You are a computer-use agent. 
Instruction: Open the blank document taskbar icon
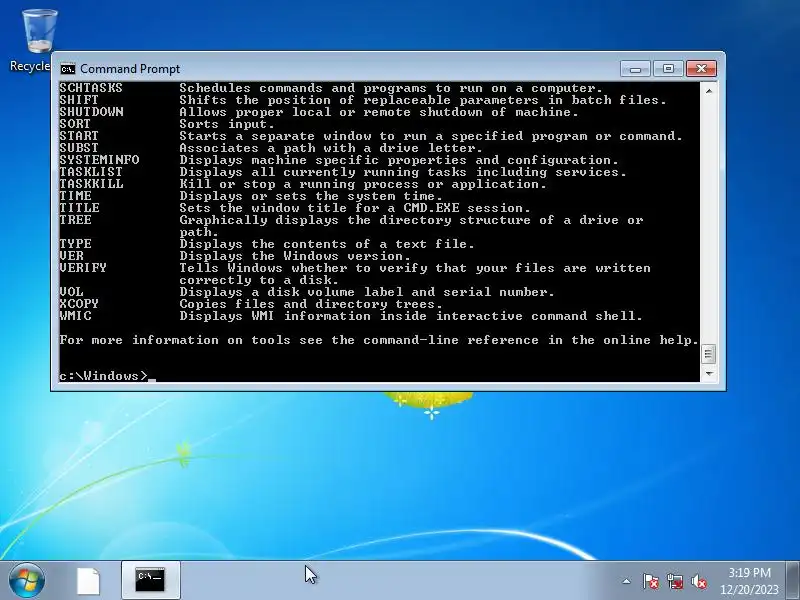88,581
